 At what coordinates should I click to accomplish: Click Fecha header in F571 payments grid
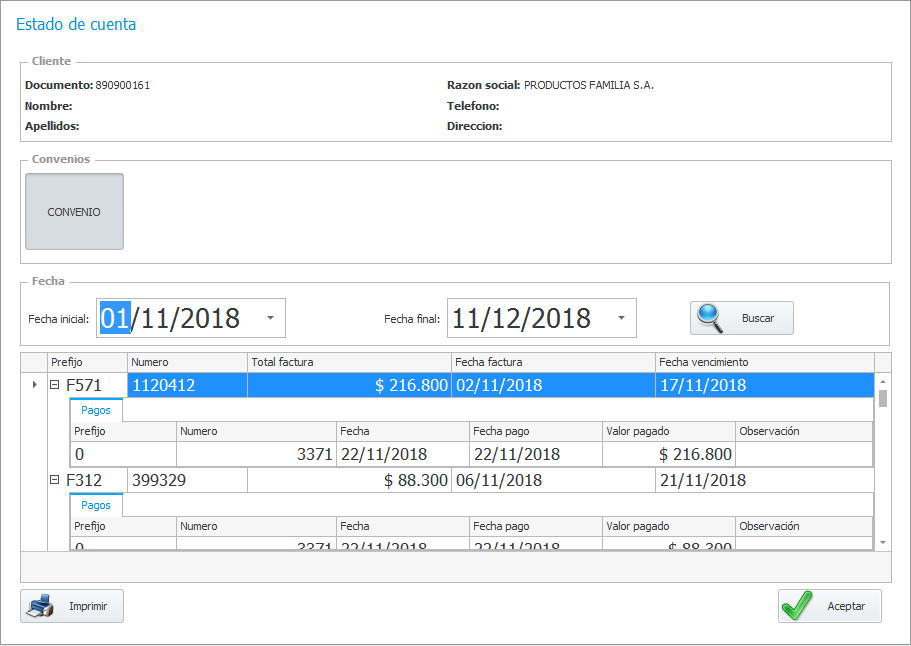403,431
